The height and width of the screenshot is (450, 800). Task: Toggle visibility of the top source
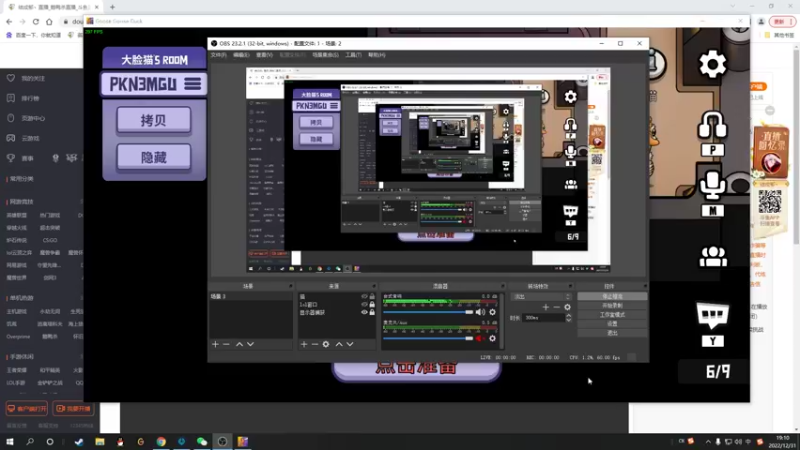click(x=364, y=296)
